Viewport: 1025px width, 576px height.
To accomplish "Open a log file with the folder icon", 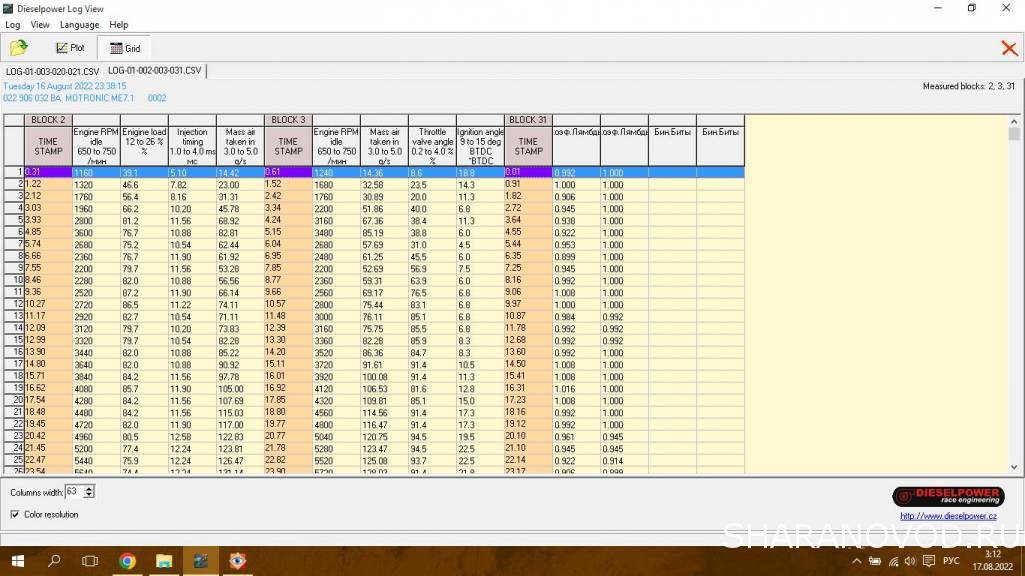I will [18, 47].
